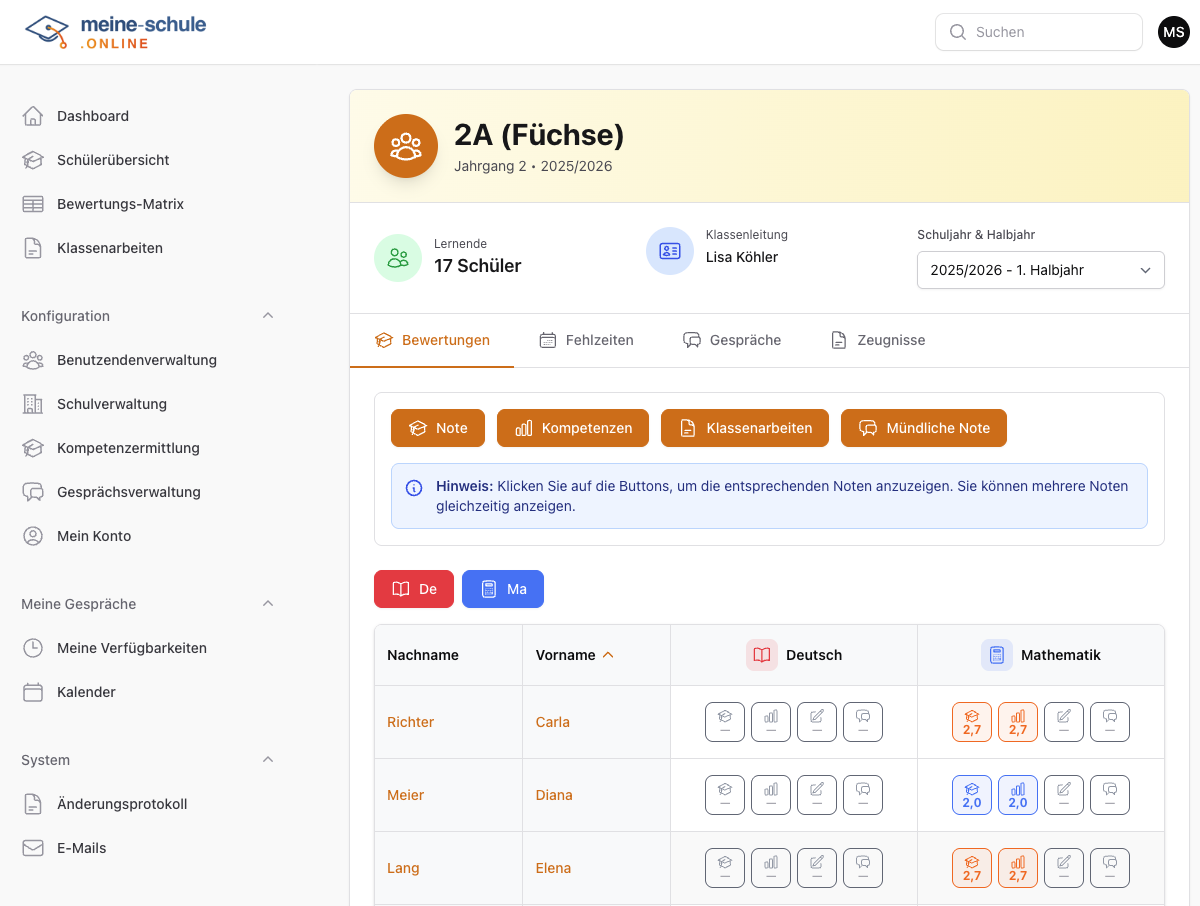Open Bewertungs-Matrix in the sidebar
Viewport: 1200px width, 906px height.
click(120, 204)
